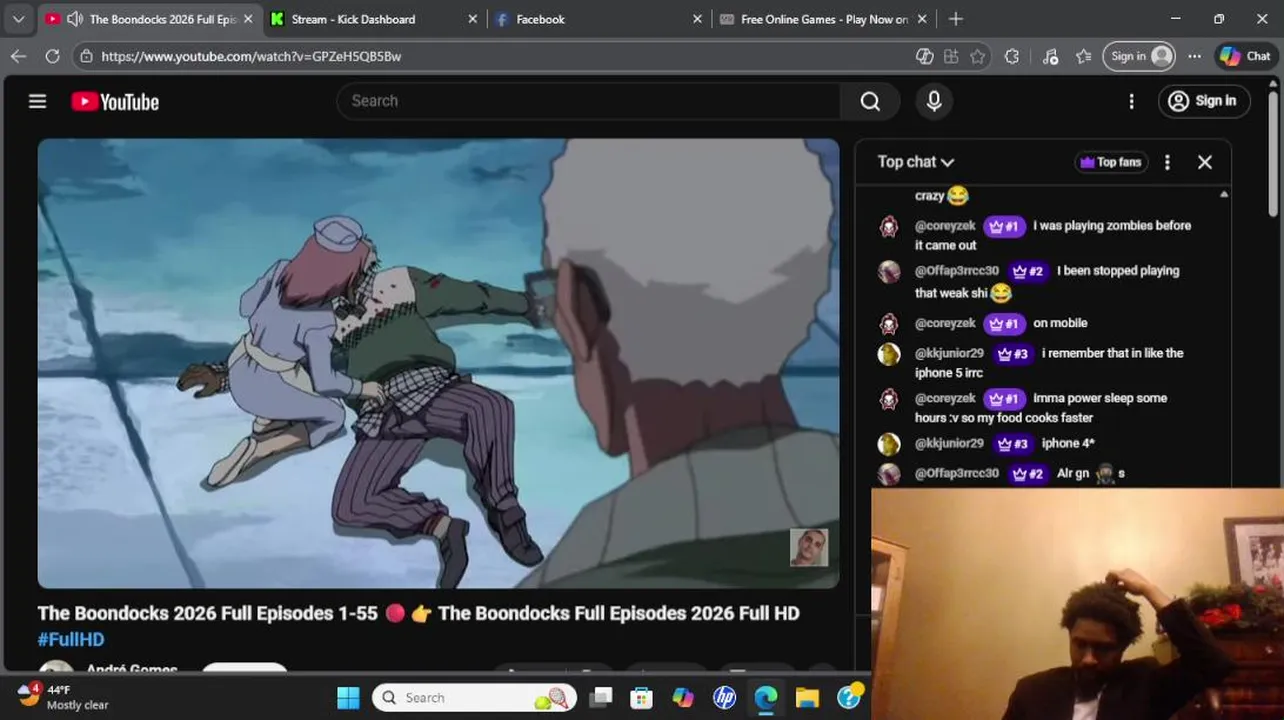
Task: Click @Offap3rrcc30 name on weak shi message
Action: [957, 271]
